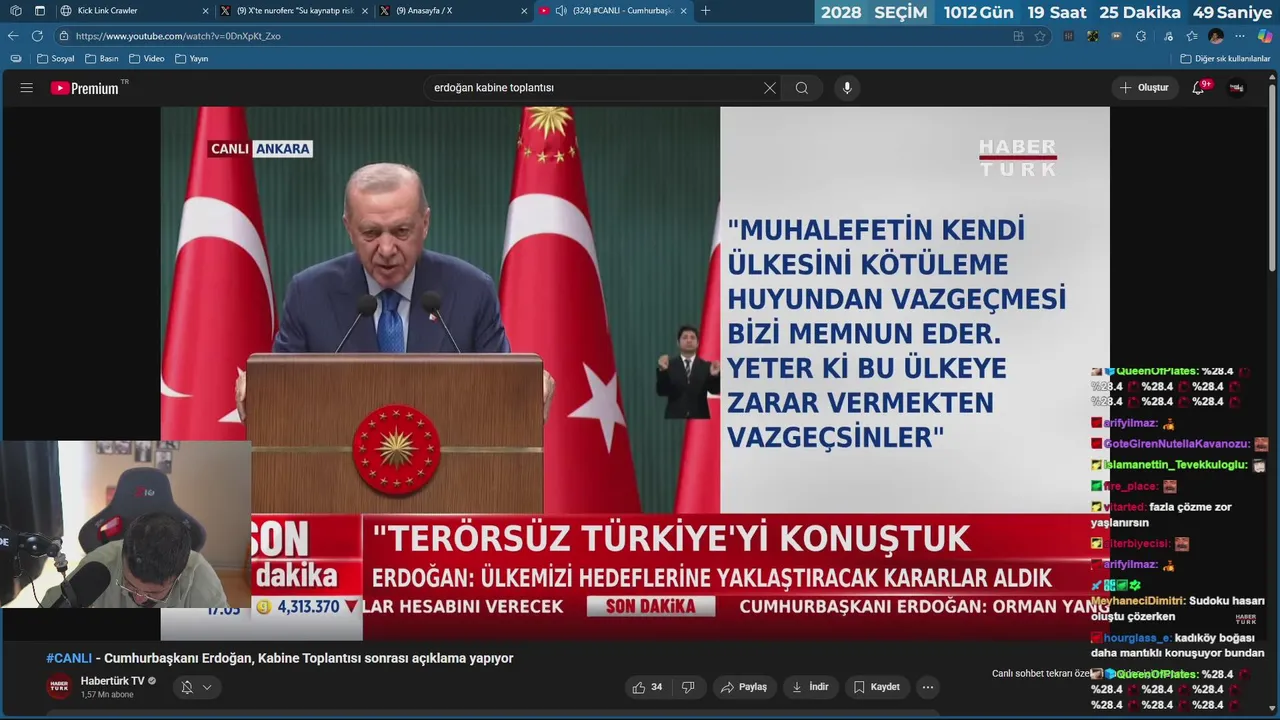Screen dimensions: 1280x720
Task: Reload the page in browser
Action: click(37, 36)
